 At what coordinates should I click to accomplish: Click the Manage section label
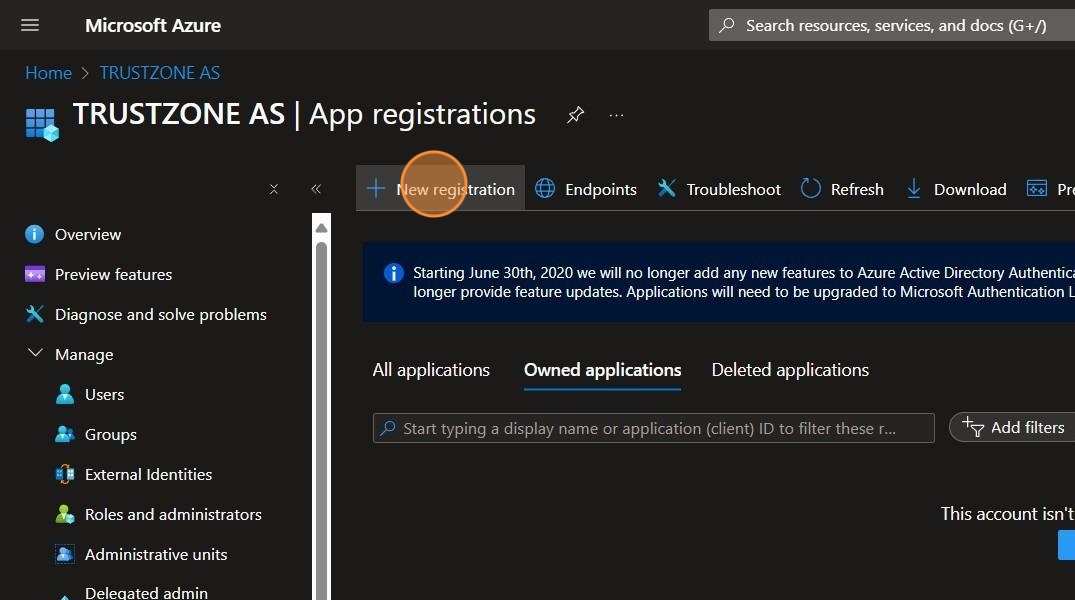tap(84, 355)
